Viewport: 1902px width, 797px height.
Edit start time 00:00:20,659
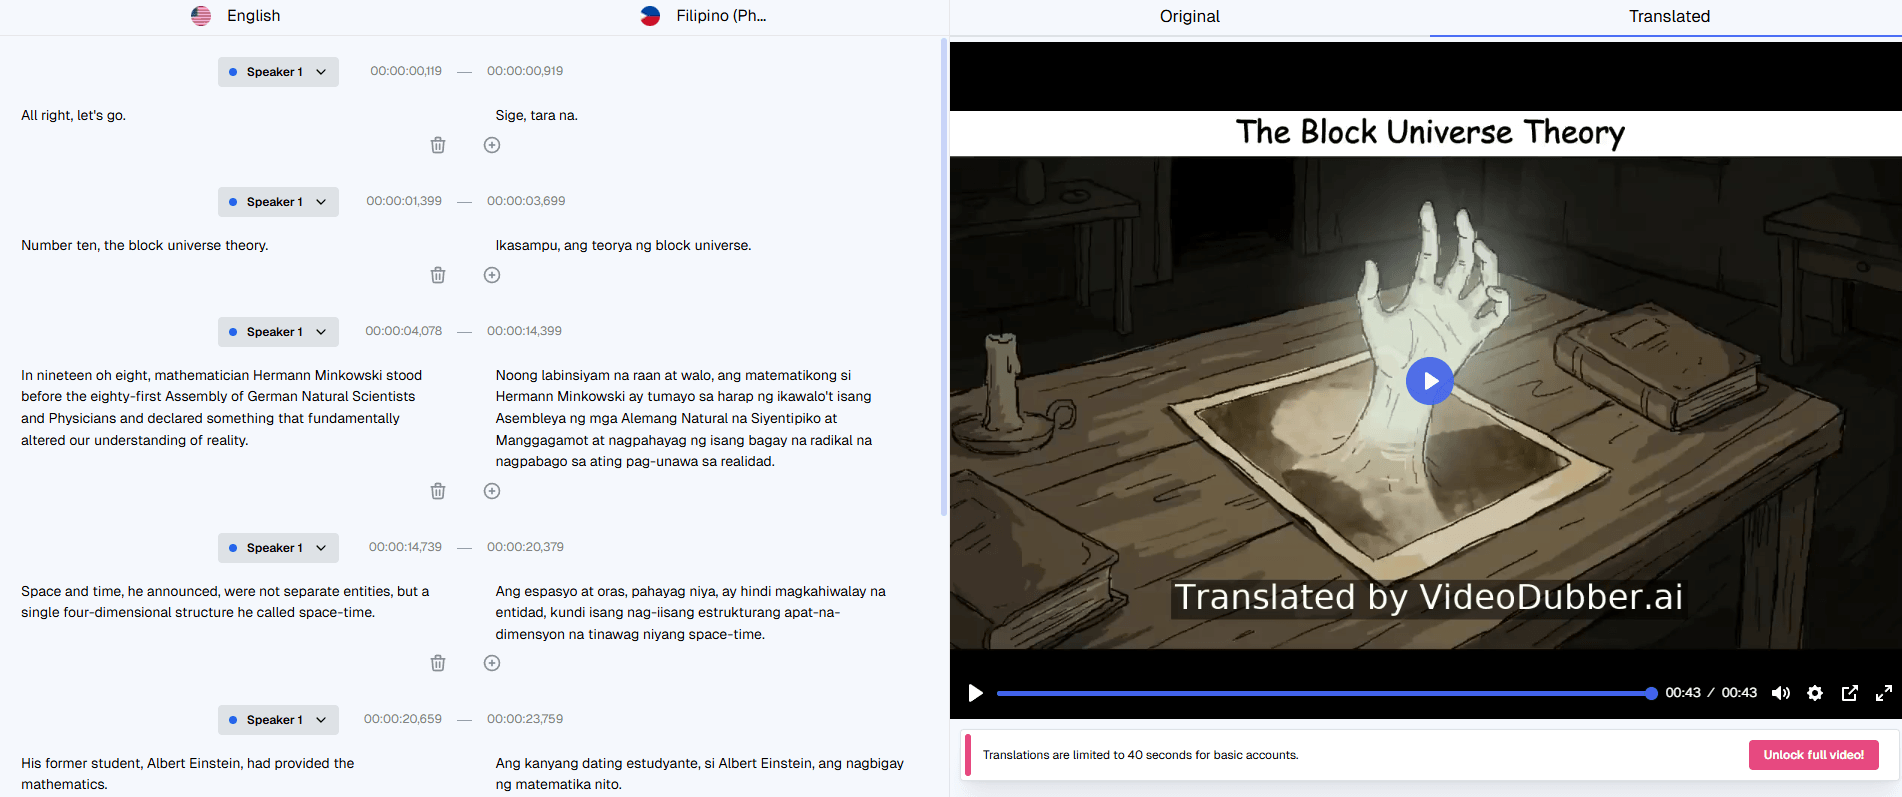pos(403,719)
